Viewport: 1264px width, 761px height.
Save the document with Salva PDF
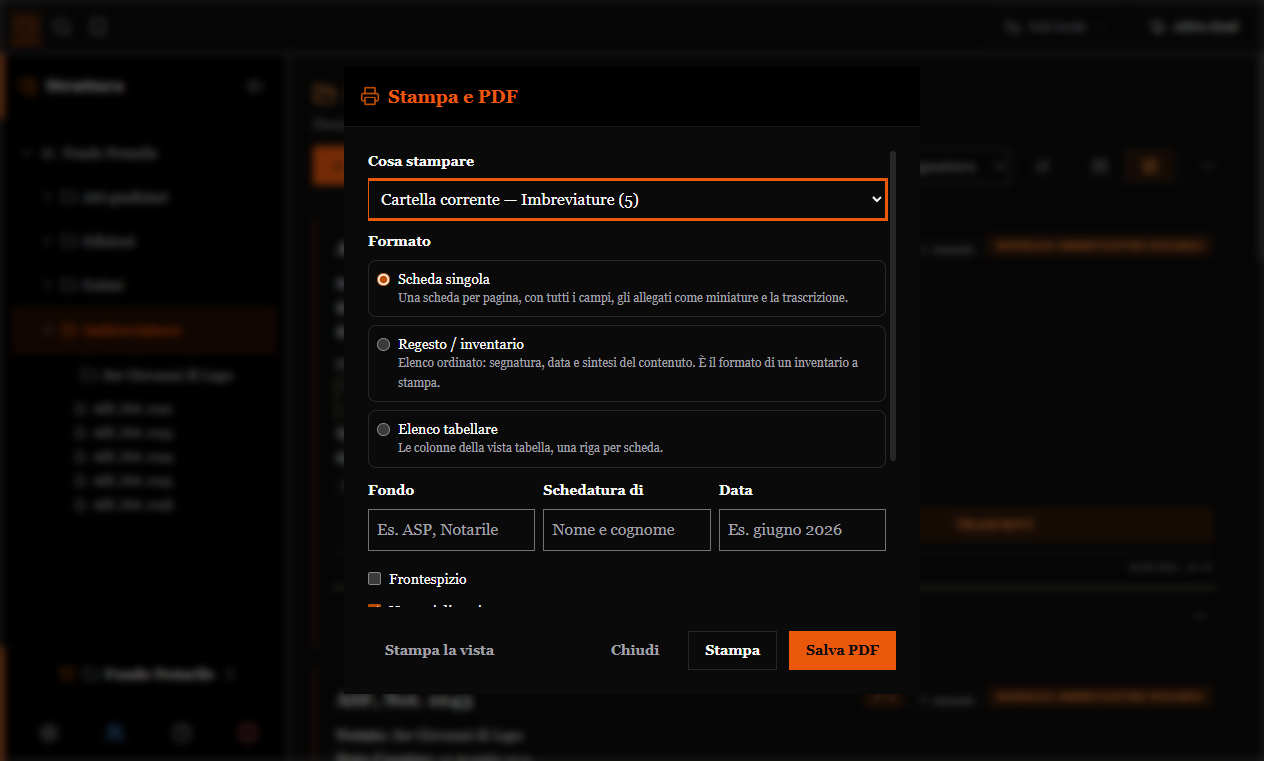click(x=842, y=650)
